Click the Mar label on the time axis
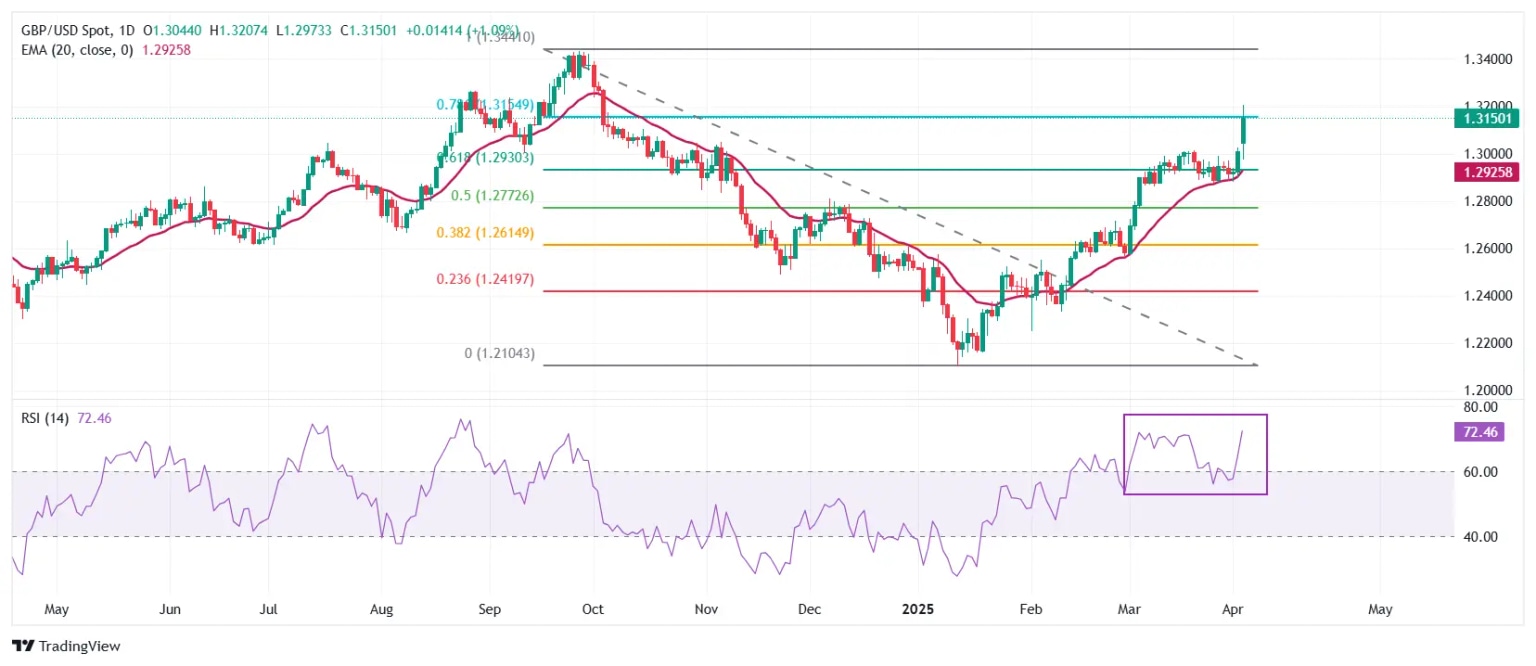This screenshot has height=666, width=1536. (1129, 609)
